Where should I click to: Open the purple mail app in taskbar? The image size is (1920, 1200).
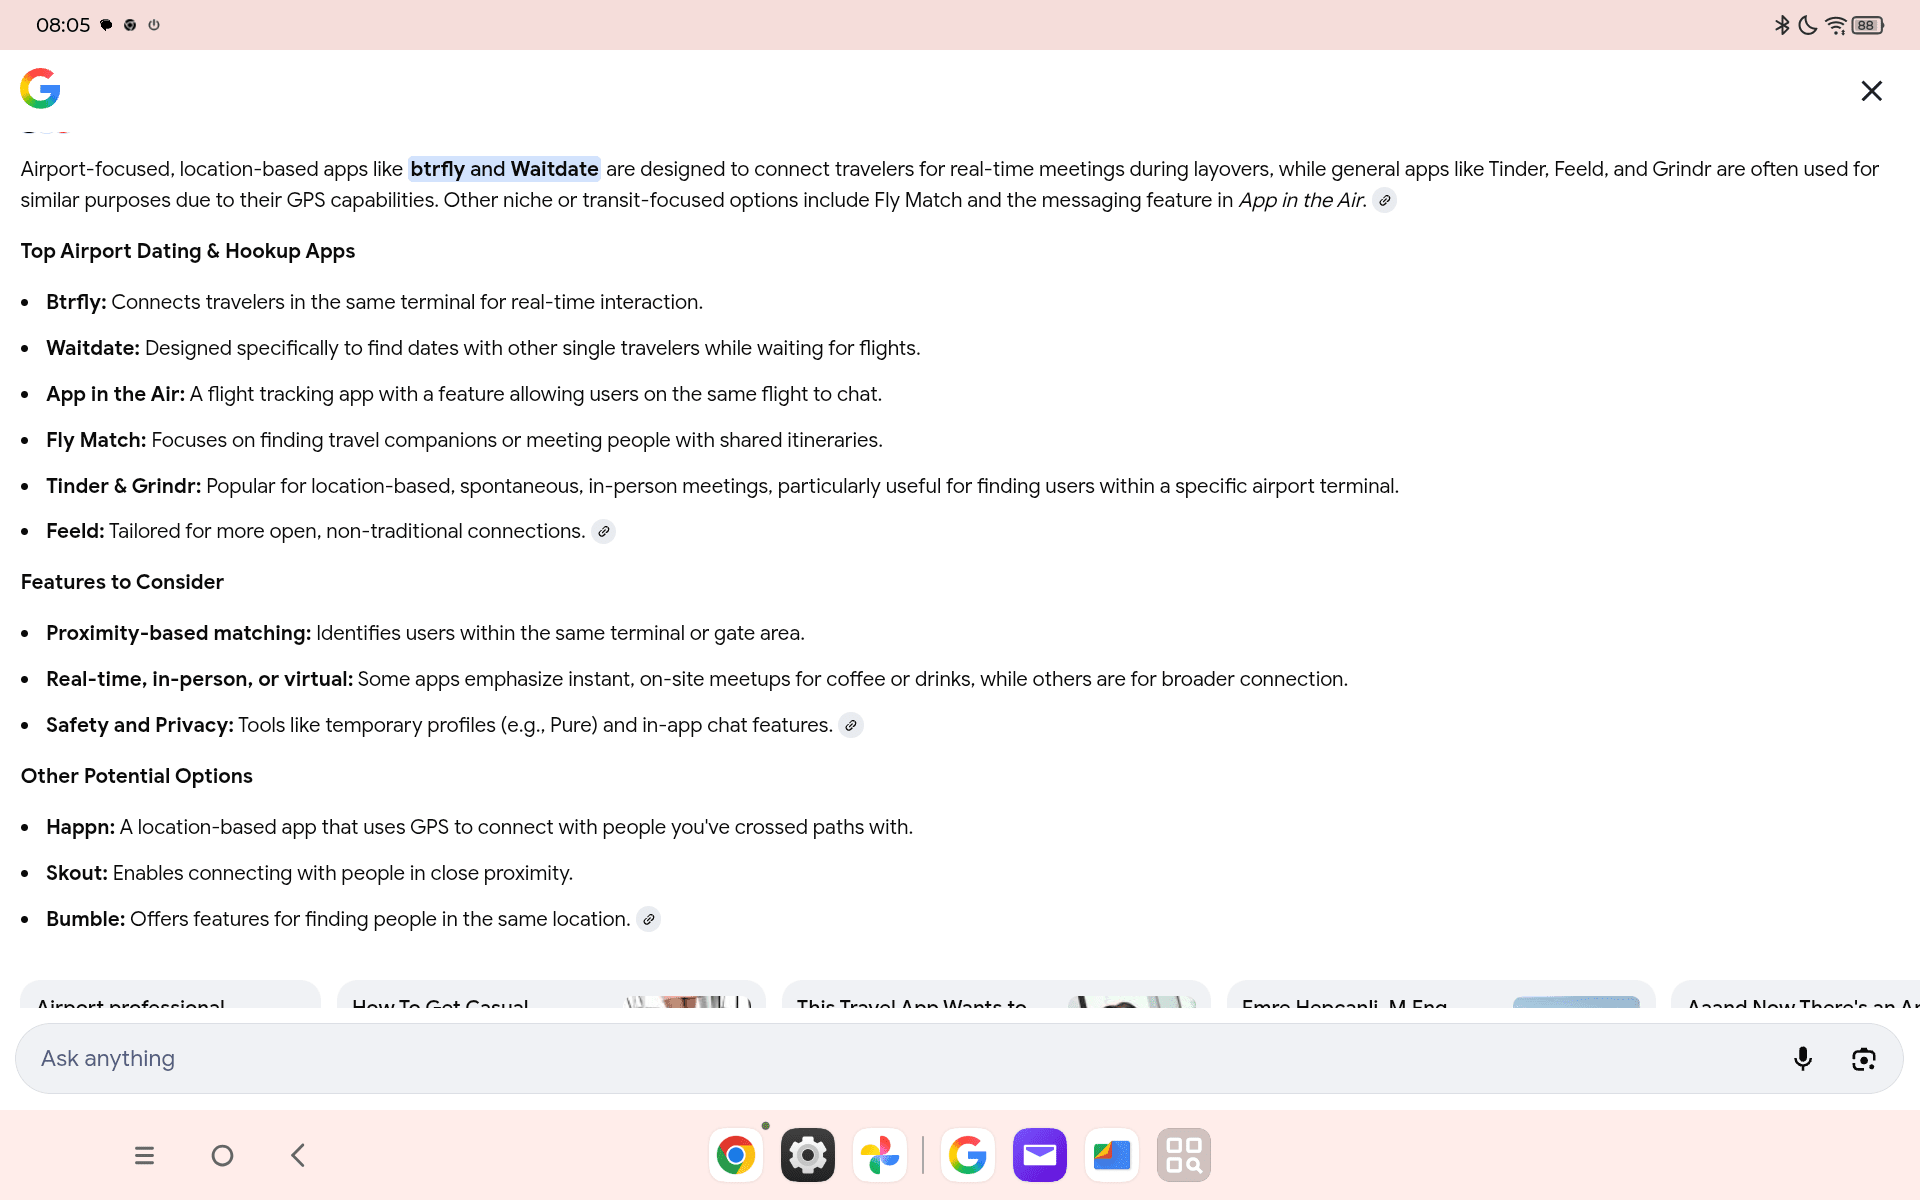click(x=1039, y=1155)
